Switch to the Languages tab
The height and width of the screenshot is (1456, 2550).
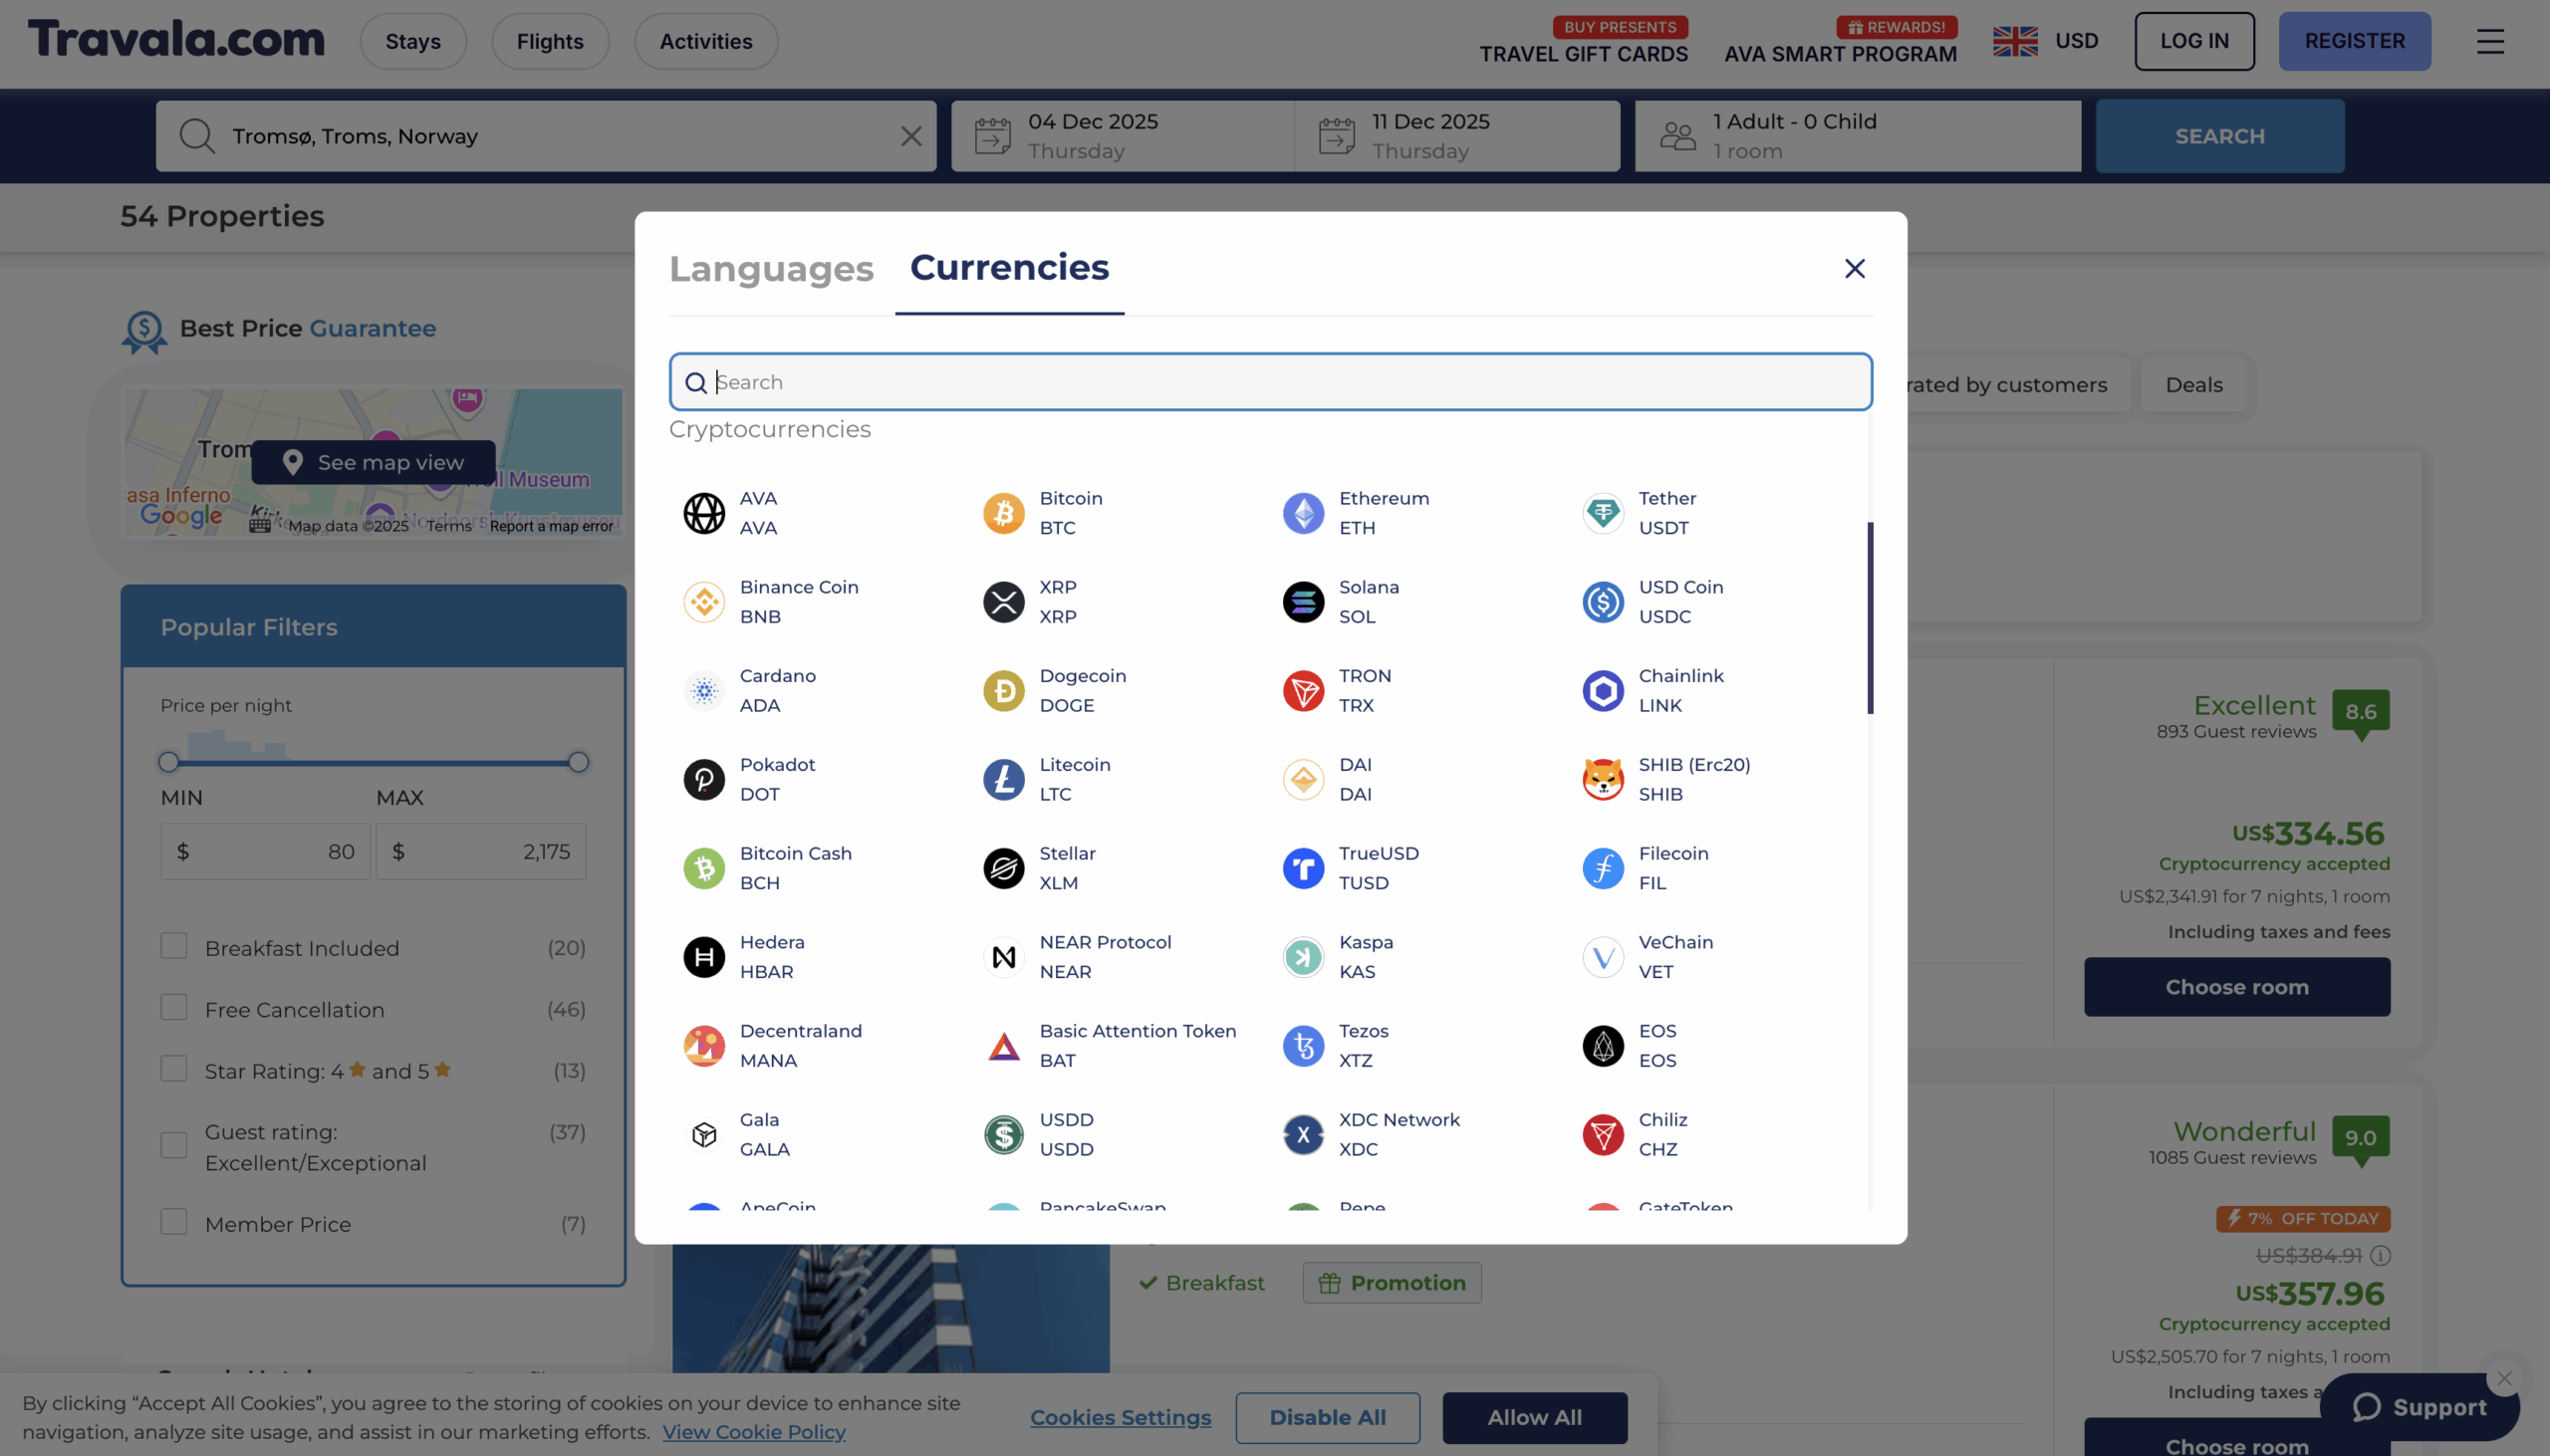771,268
